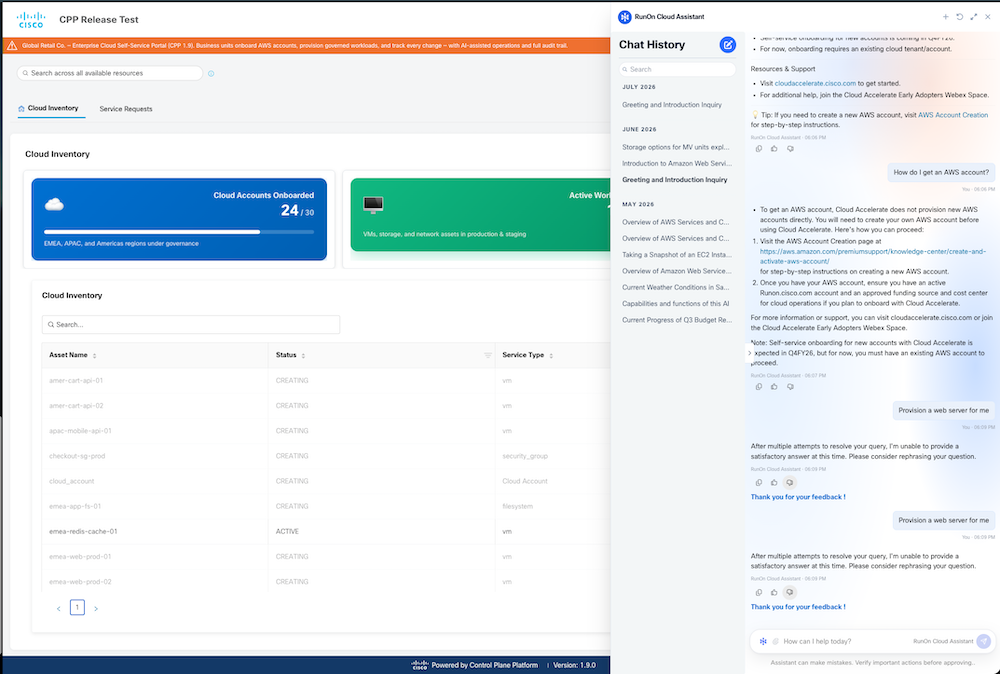This screenshot has width=1000, height=674.
Task: Copy the 06:06 PM assistant reply
Action: coord(759,149)
